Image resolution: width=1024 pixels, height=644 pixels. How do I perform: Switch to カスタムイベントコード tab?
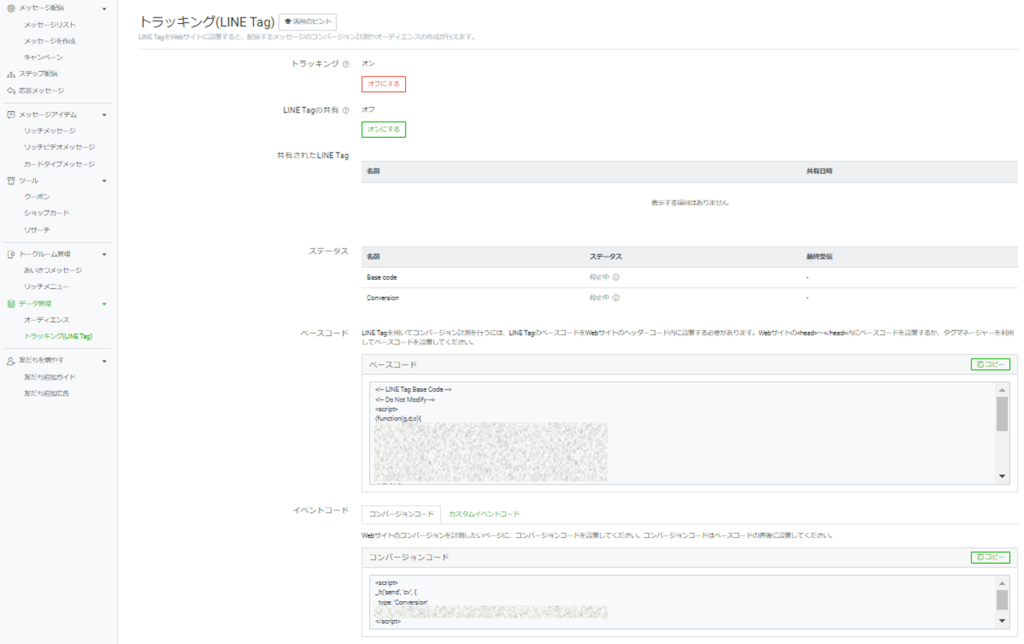tap(484, 514)
